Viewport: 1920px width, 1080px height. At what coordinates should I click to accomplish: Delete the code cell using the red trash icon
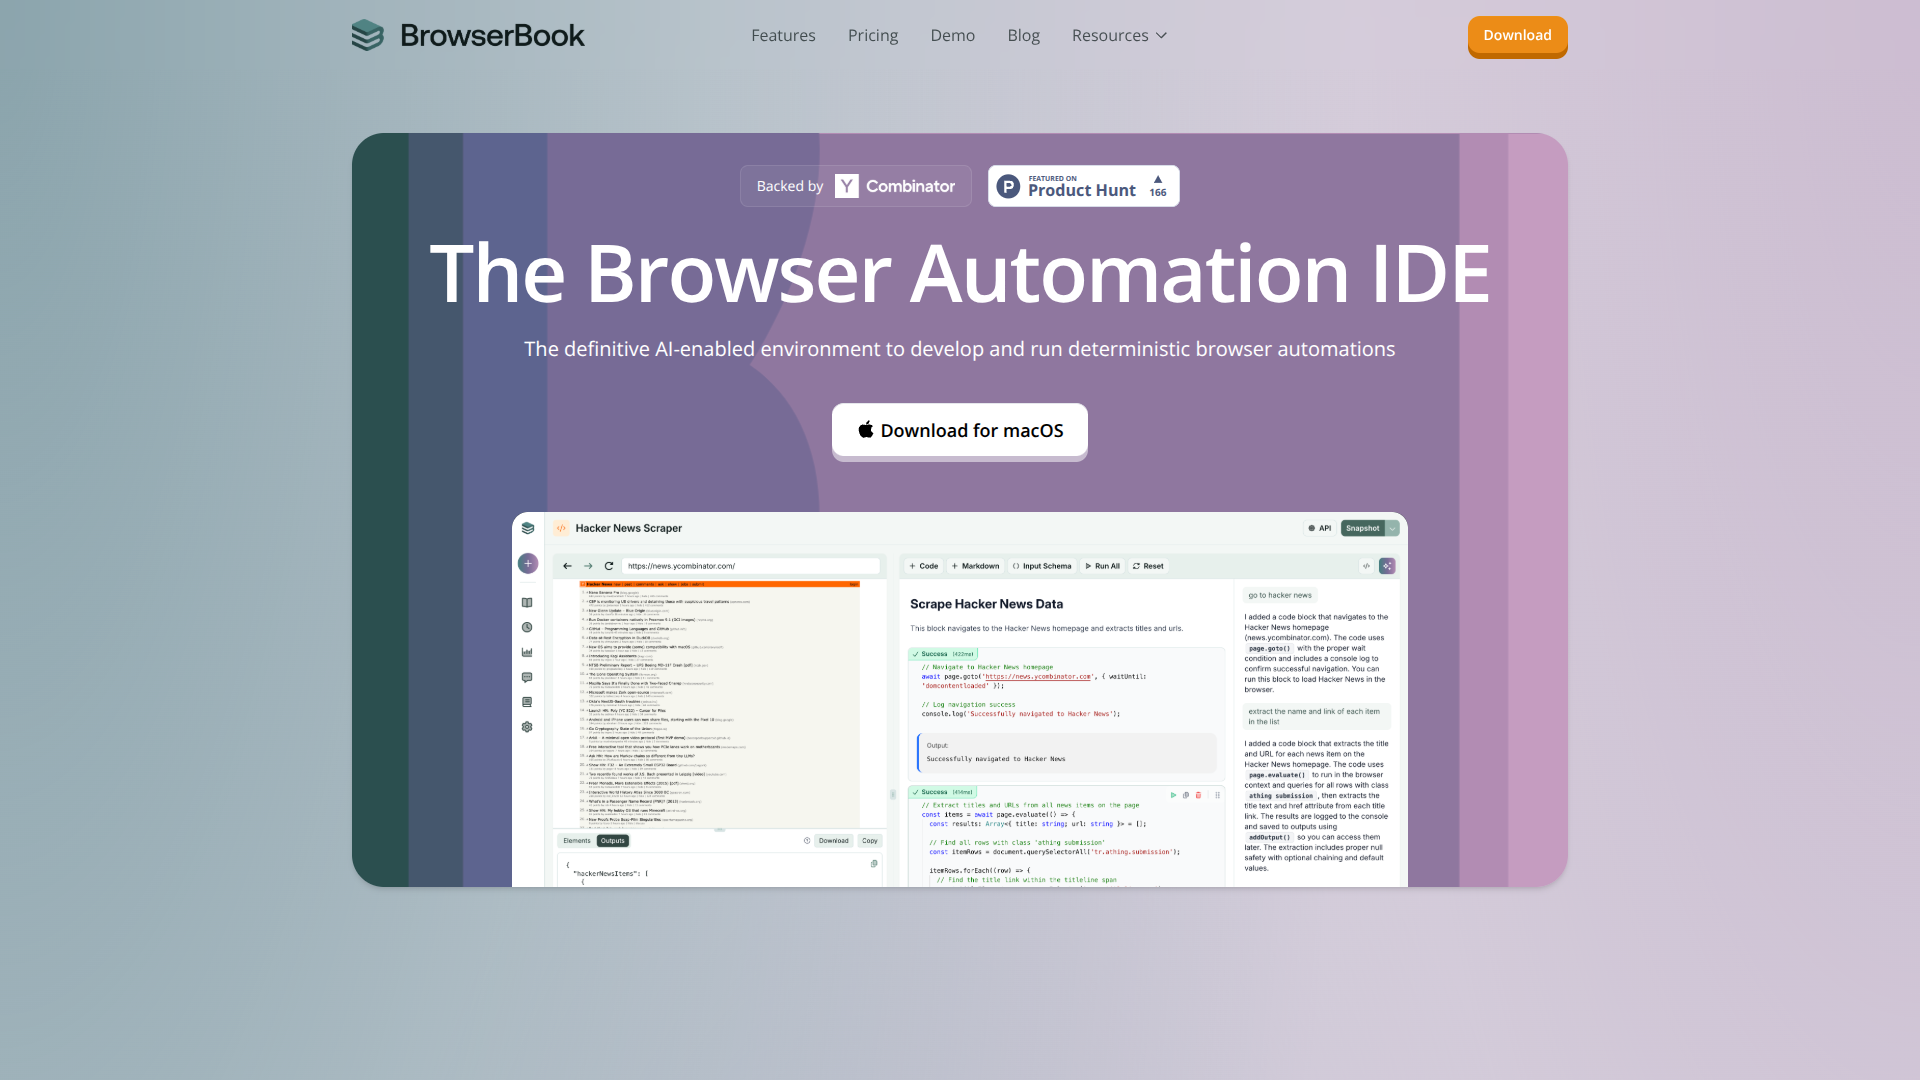click(x=1198, y=795)
